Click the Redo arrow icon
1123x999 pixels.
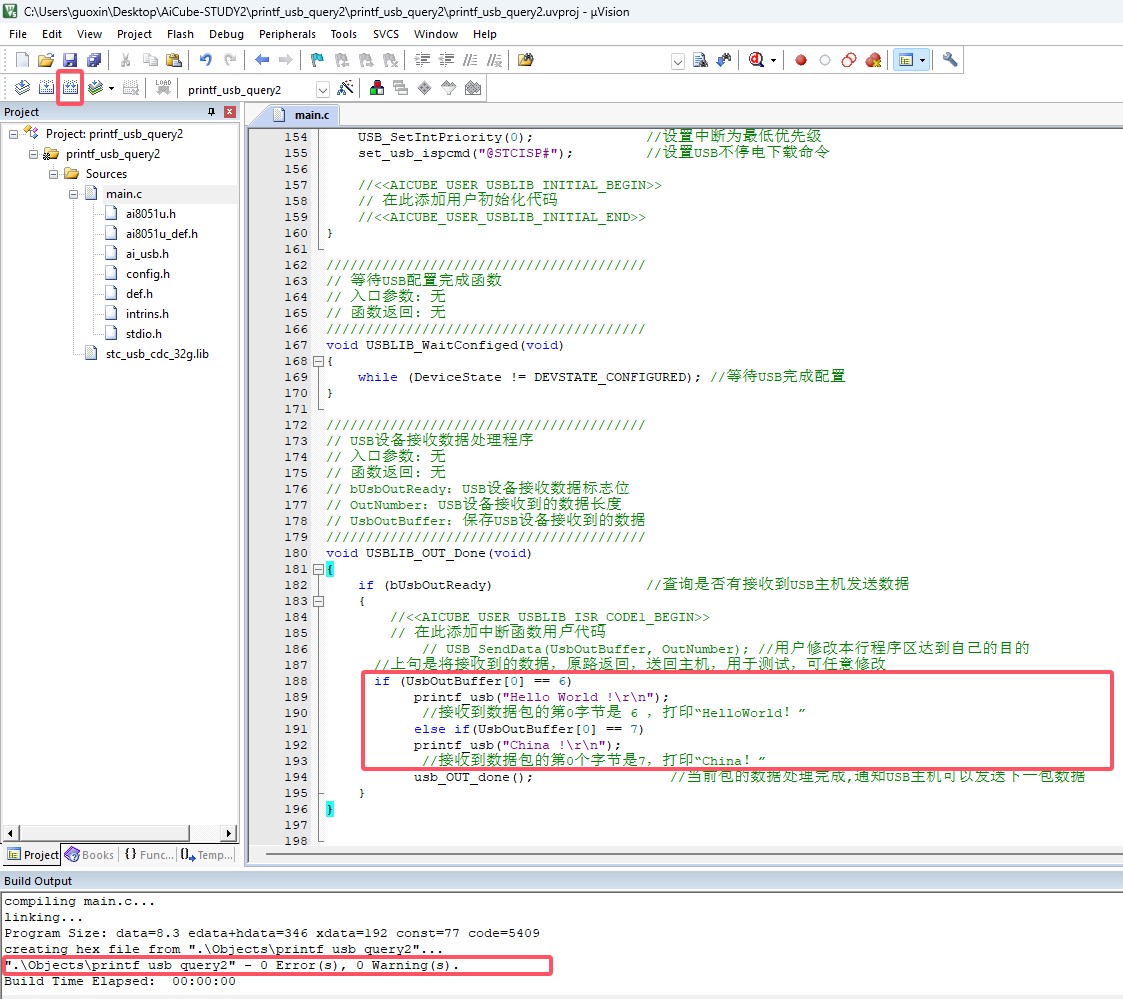230,60
